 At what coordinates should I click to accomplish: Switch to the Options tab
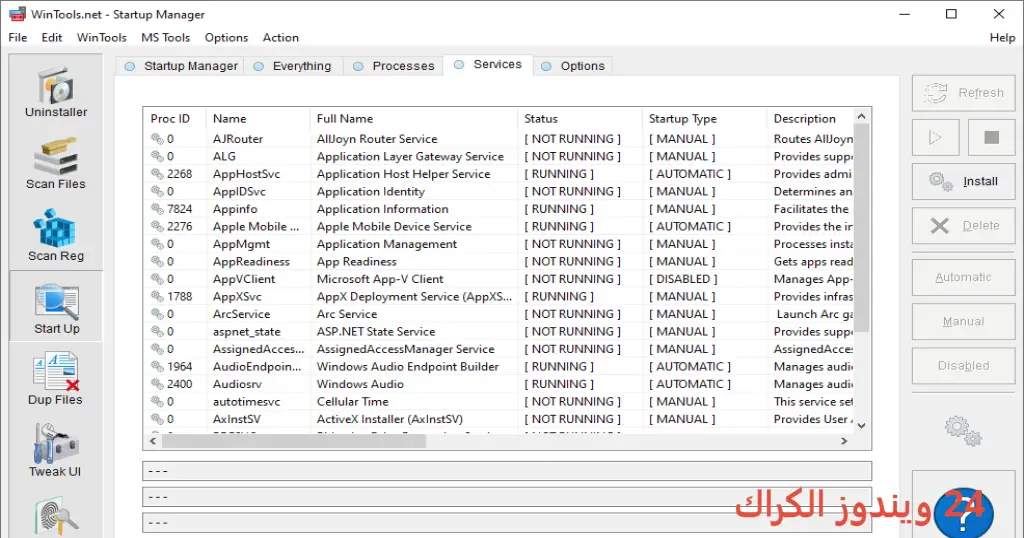(573, 66)
